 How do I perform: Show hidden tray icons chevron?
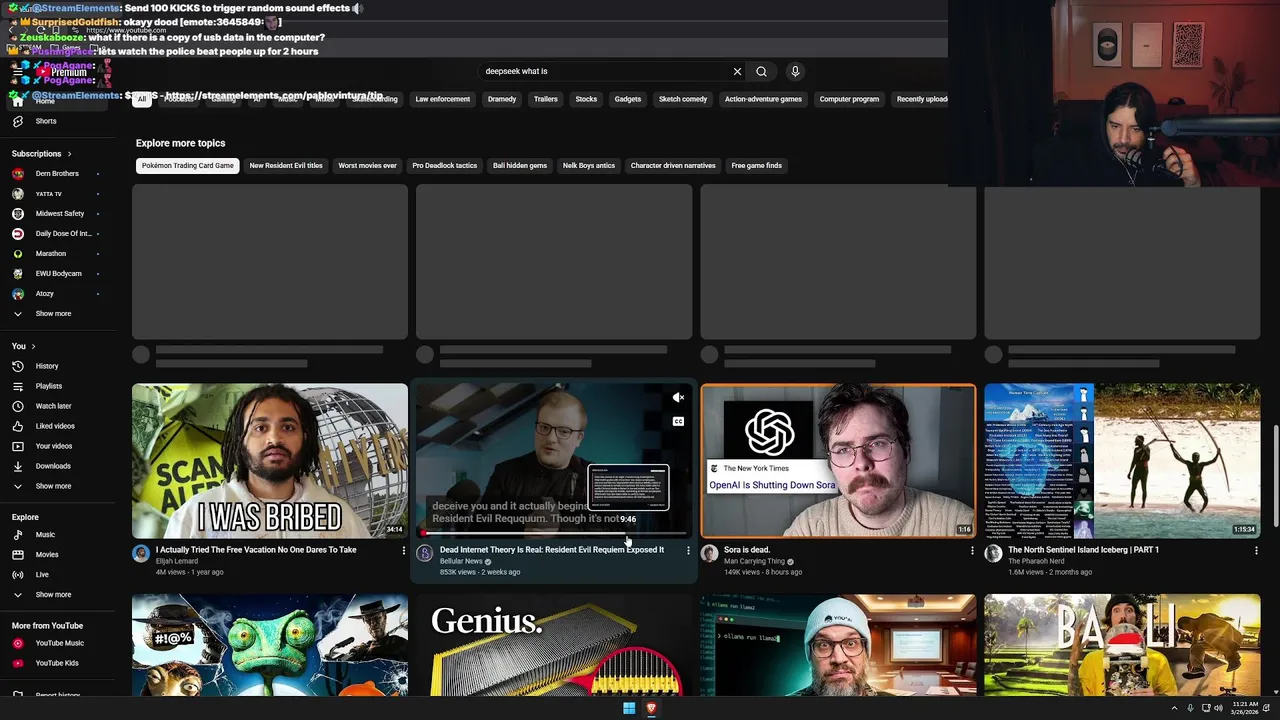[x=1174, y=708]
